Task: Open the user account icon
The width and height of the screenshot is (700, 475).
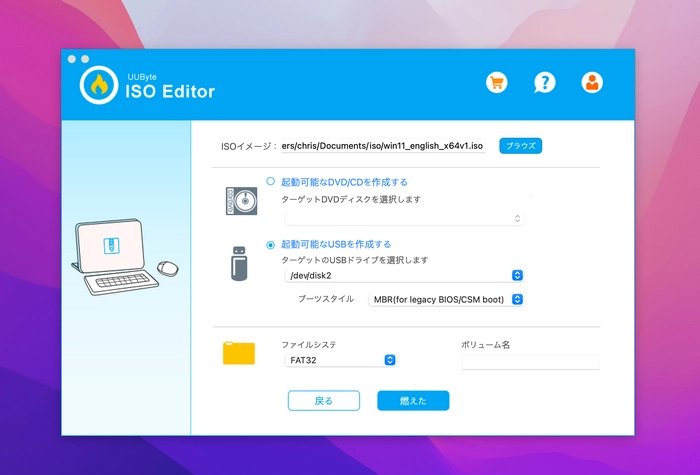Action: (592, 83)
